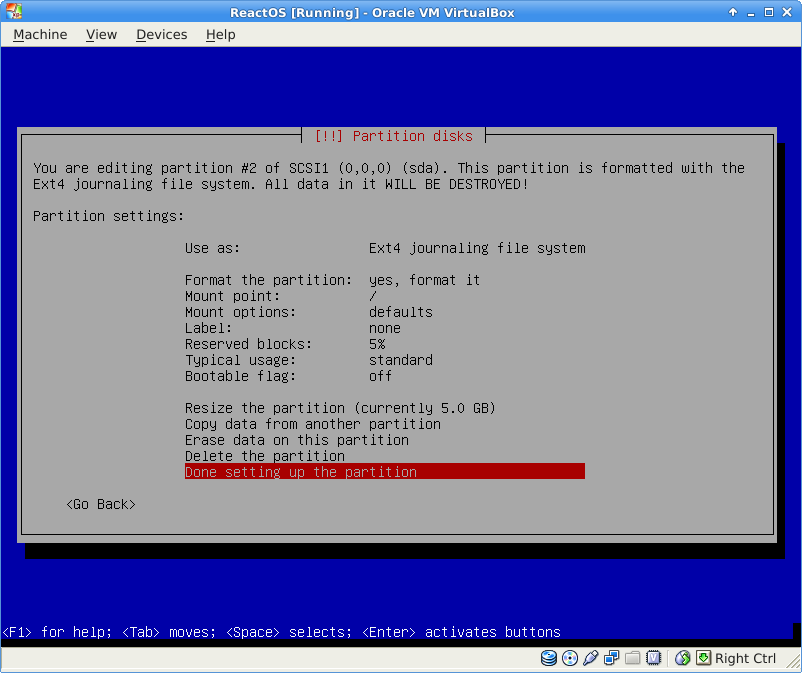Open the Machine menu
The image size is (802, 673).
40,34
